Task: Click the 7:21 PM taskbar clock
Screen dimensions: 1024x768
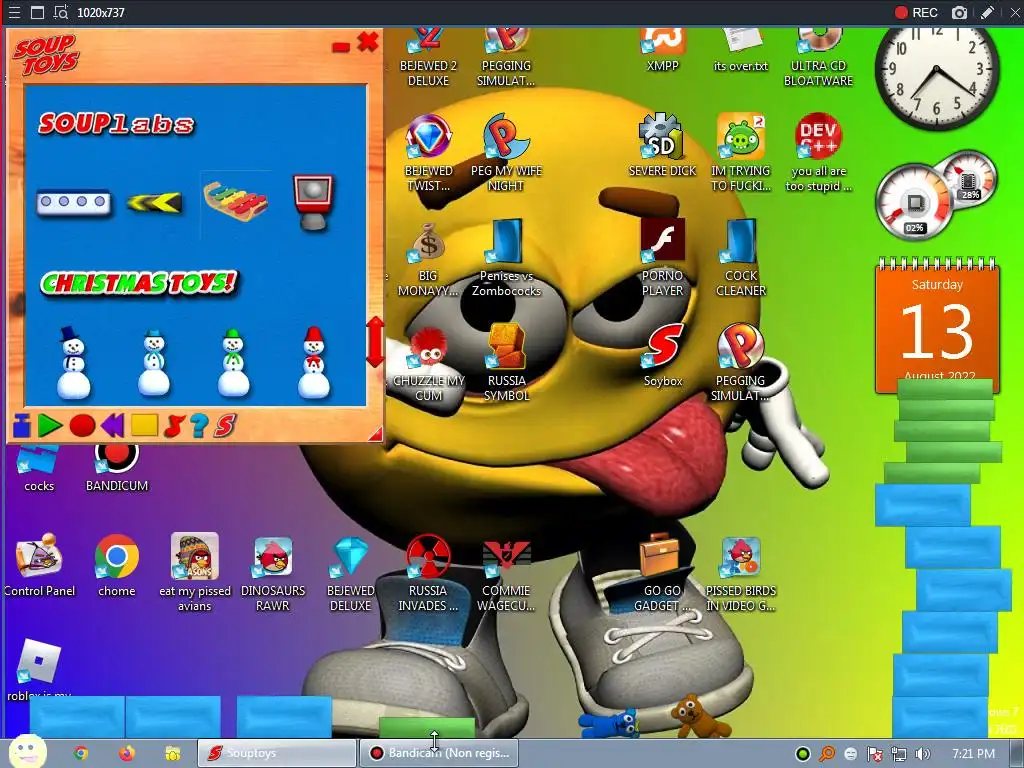Action: [x=973, y=754]
